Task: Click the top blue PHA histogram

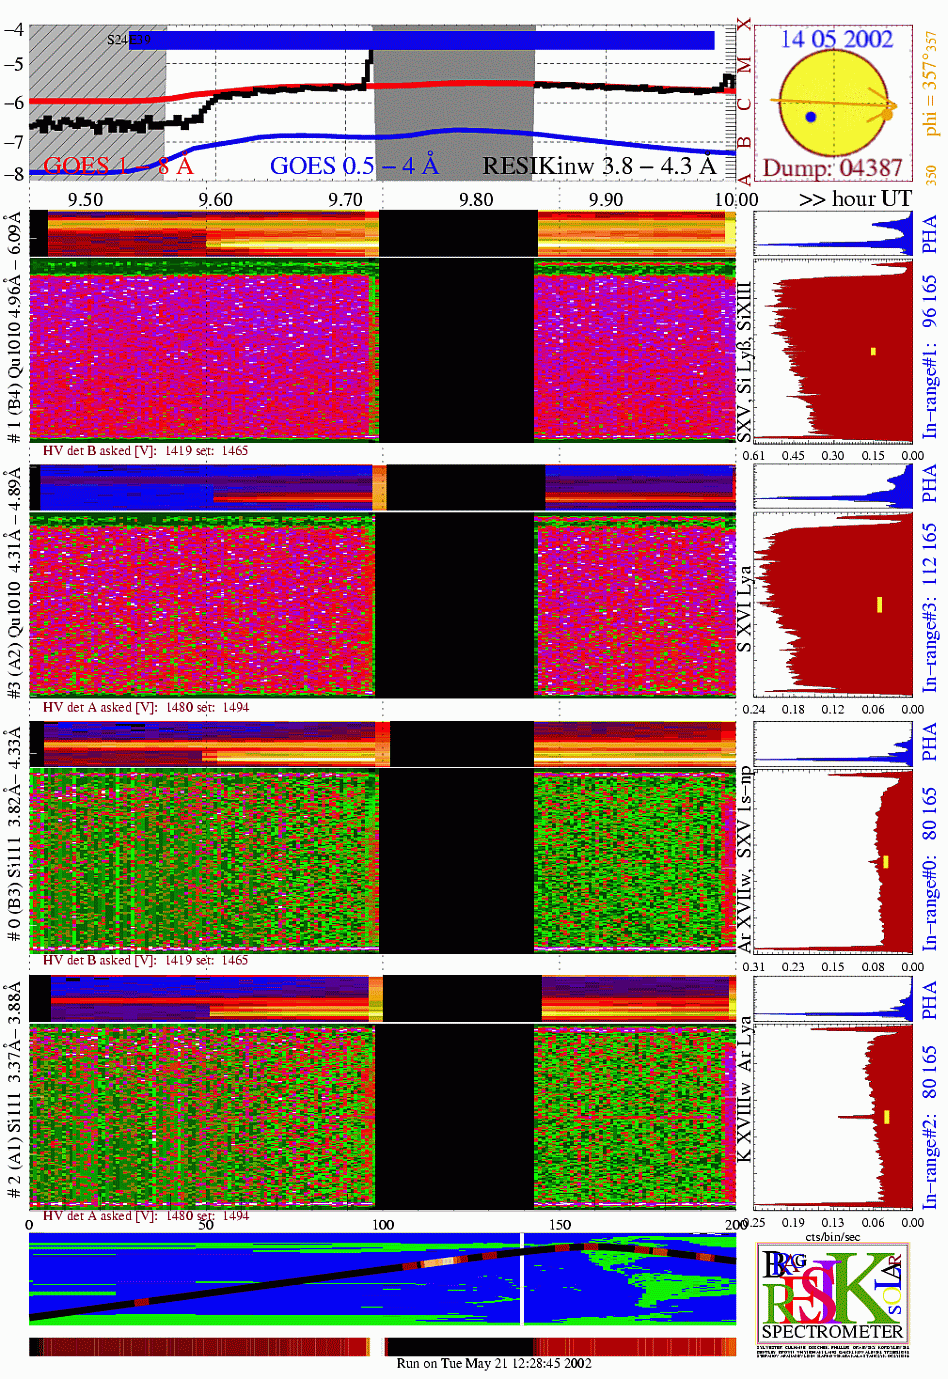Action: tap(833, 234)
